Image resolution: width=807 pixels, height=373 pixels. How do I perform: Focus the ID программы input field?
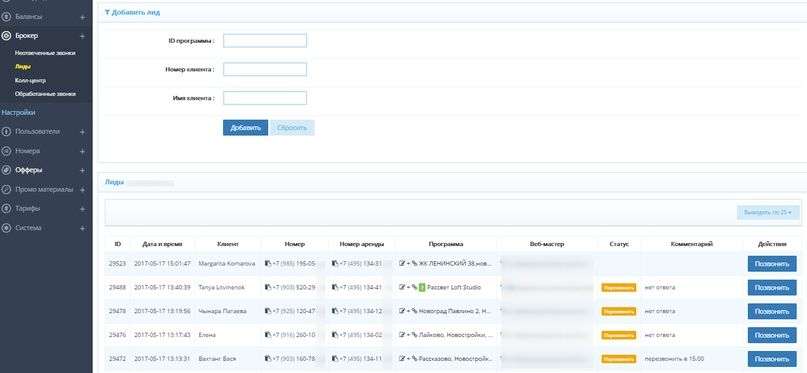click(265, 41)
